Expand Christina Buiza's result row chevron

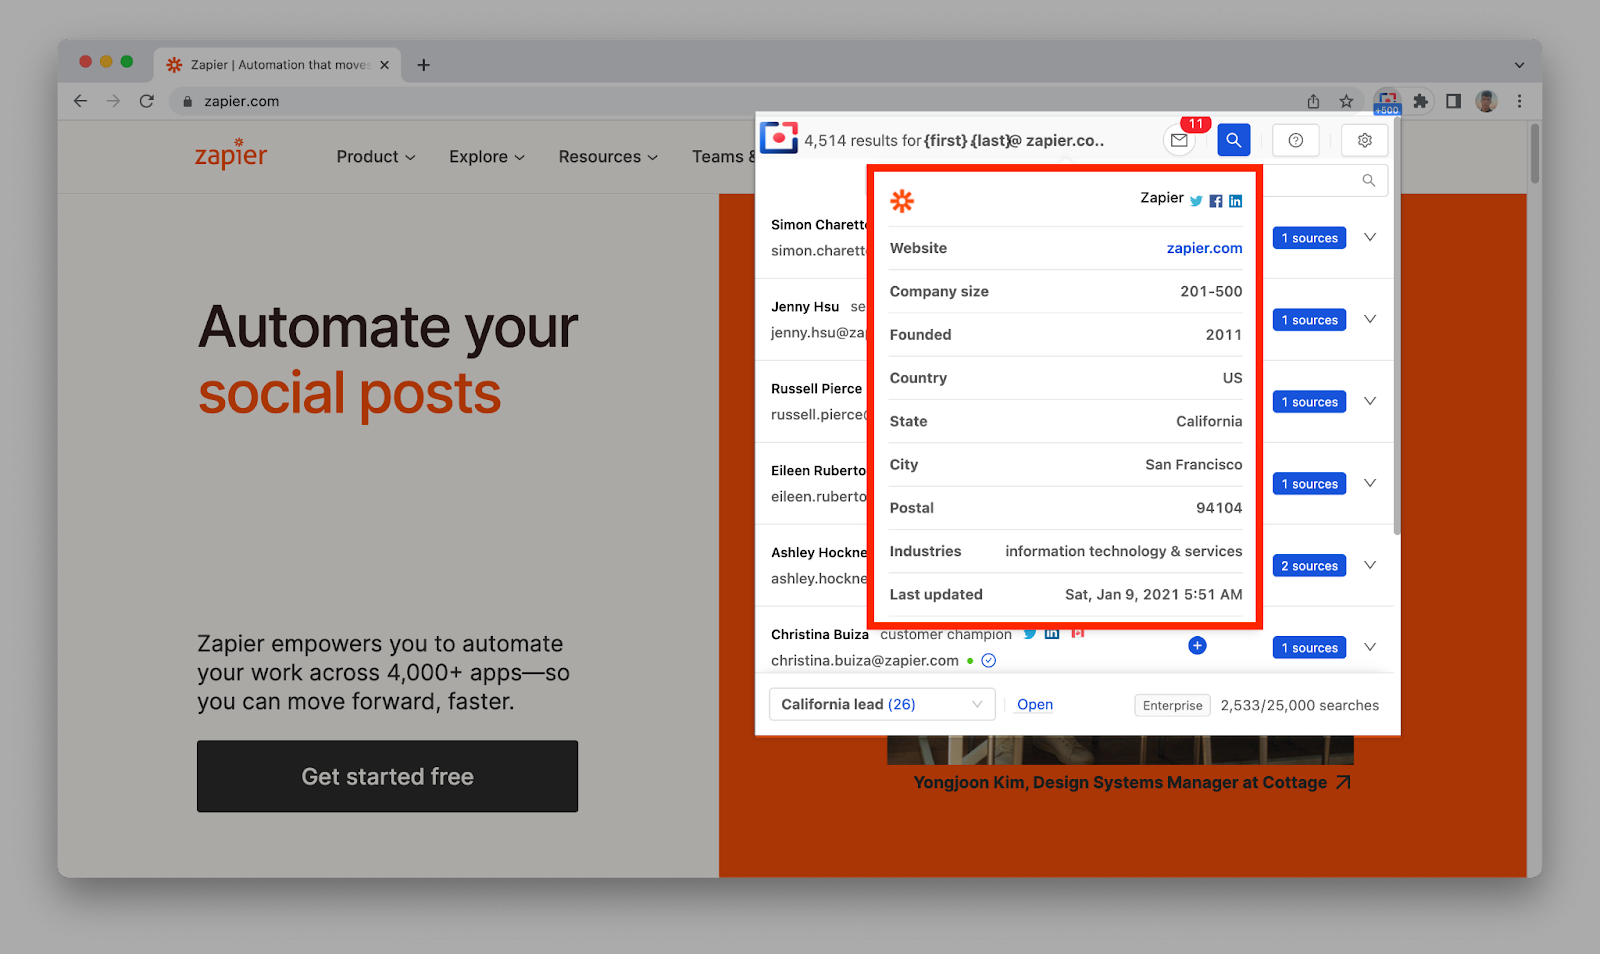coord(1370,647)
